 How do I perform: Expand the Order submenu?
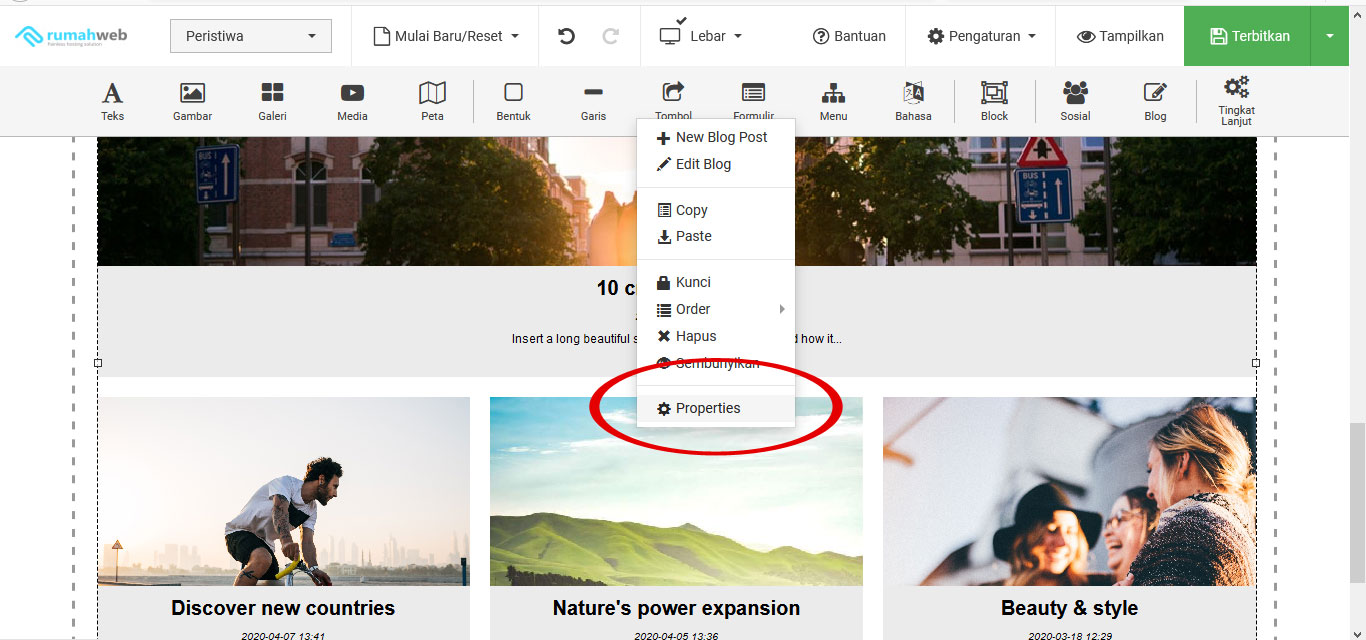click(x=716, y=309)
